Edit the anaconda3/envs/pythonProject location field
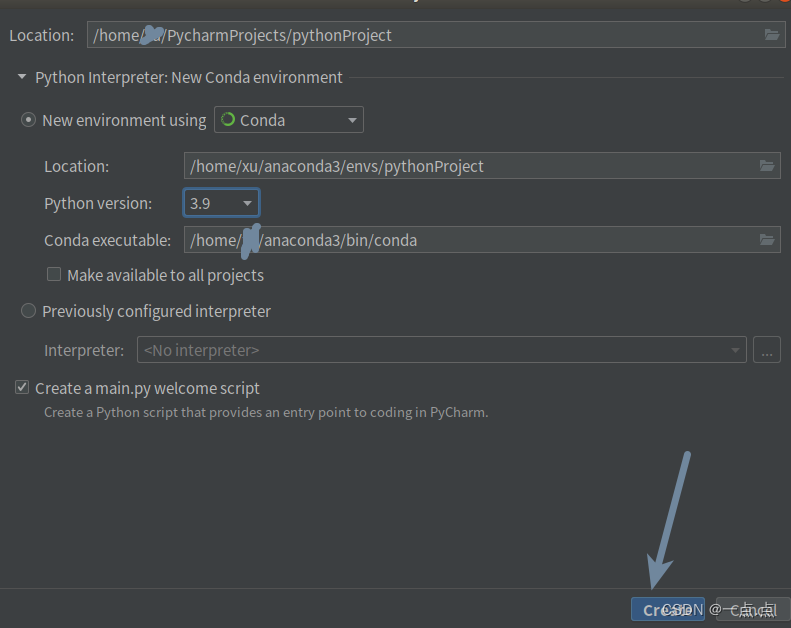The width and height of the screenshot is (791, 628). (482, 166)
